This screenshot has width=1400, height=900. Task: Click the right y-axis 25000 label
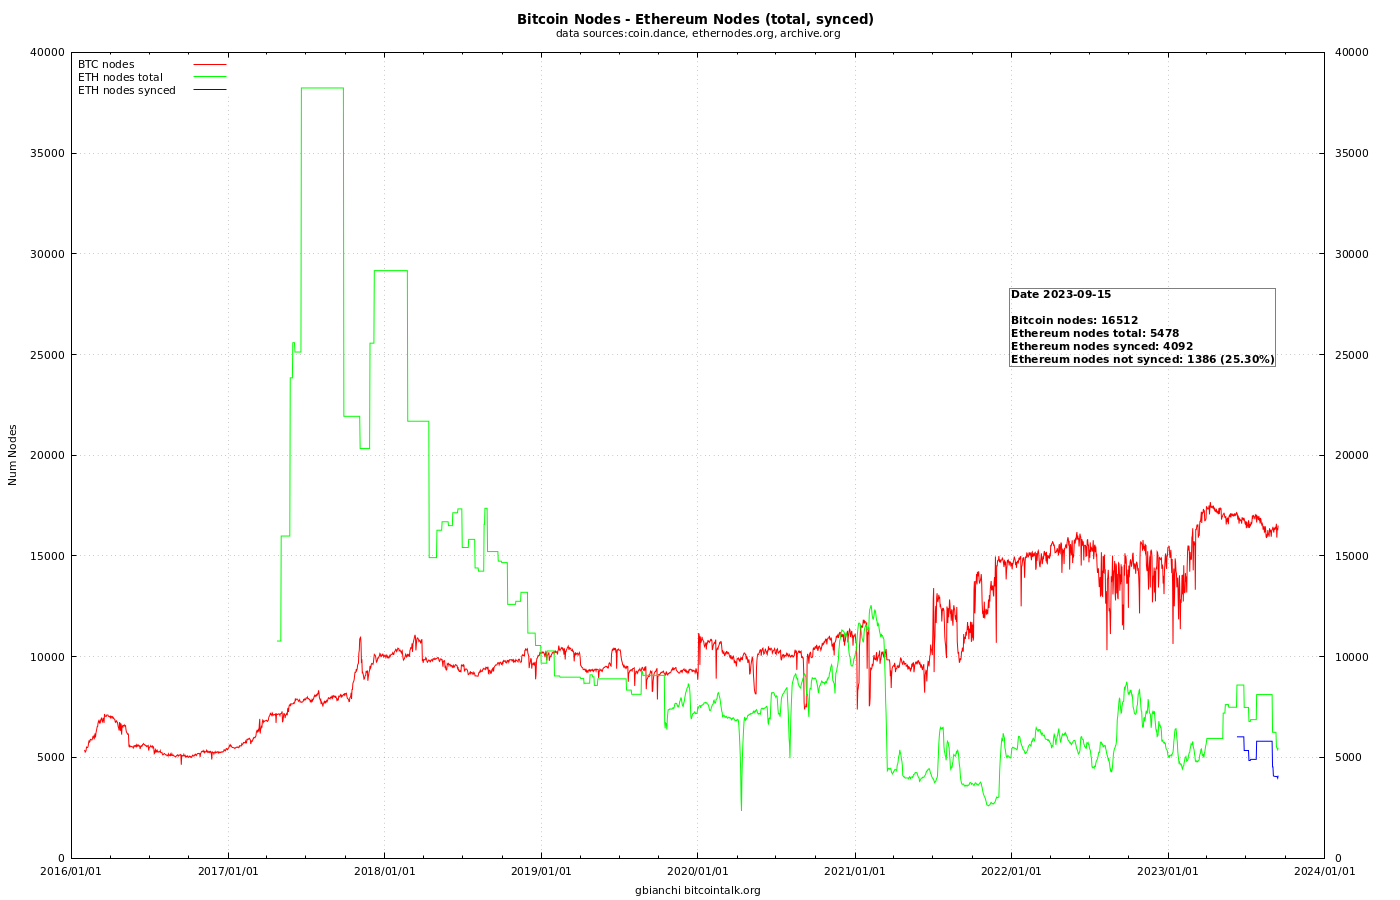point(1350,355)
